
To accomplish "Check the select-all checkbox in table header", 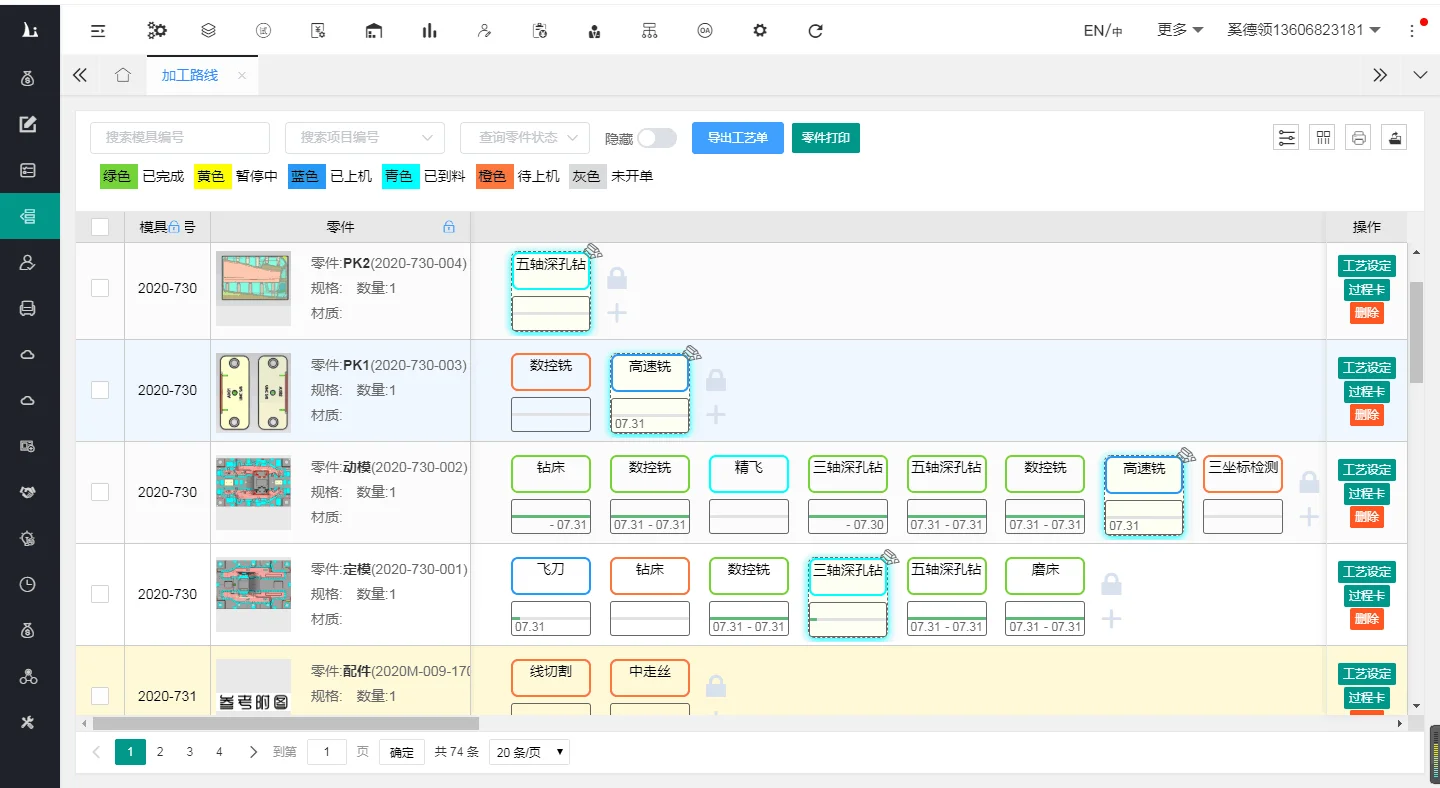I will click(x=100, y=227).
